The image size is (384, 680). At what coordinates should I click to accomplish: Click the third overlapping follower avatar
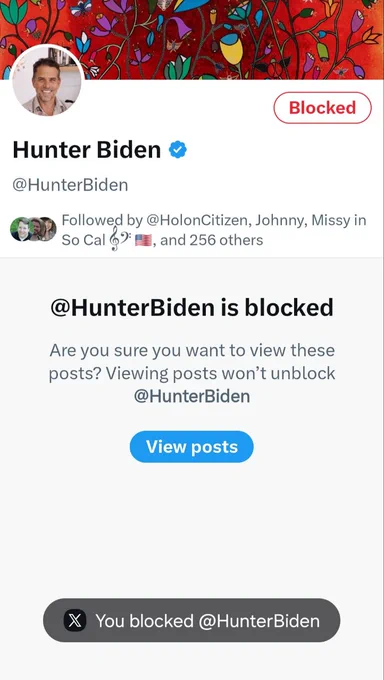tap(49, 229)
